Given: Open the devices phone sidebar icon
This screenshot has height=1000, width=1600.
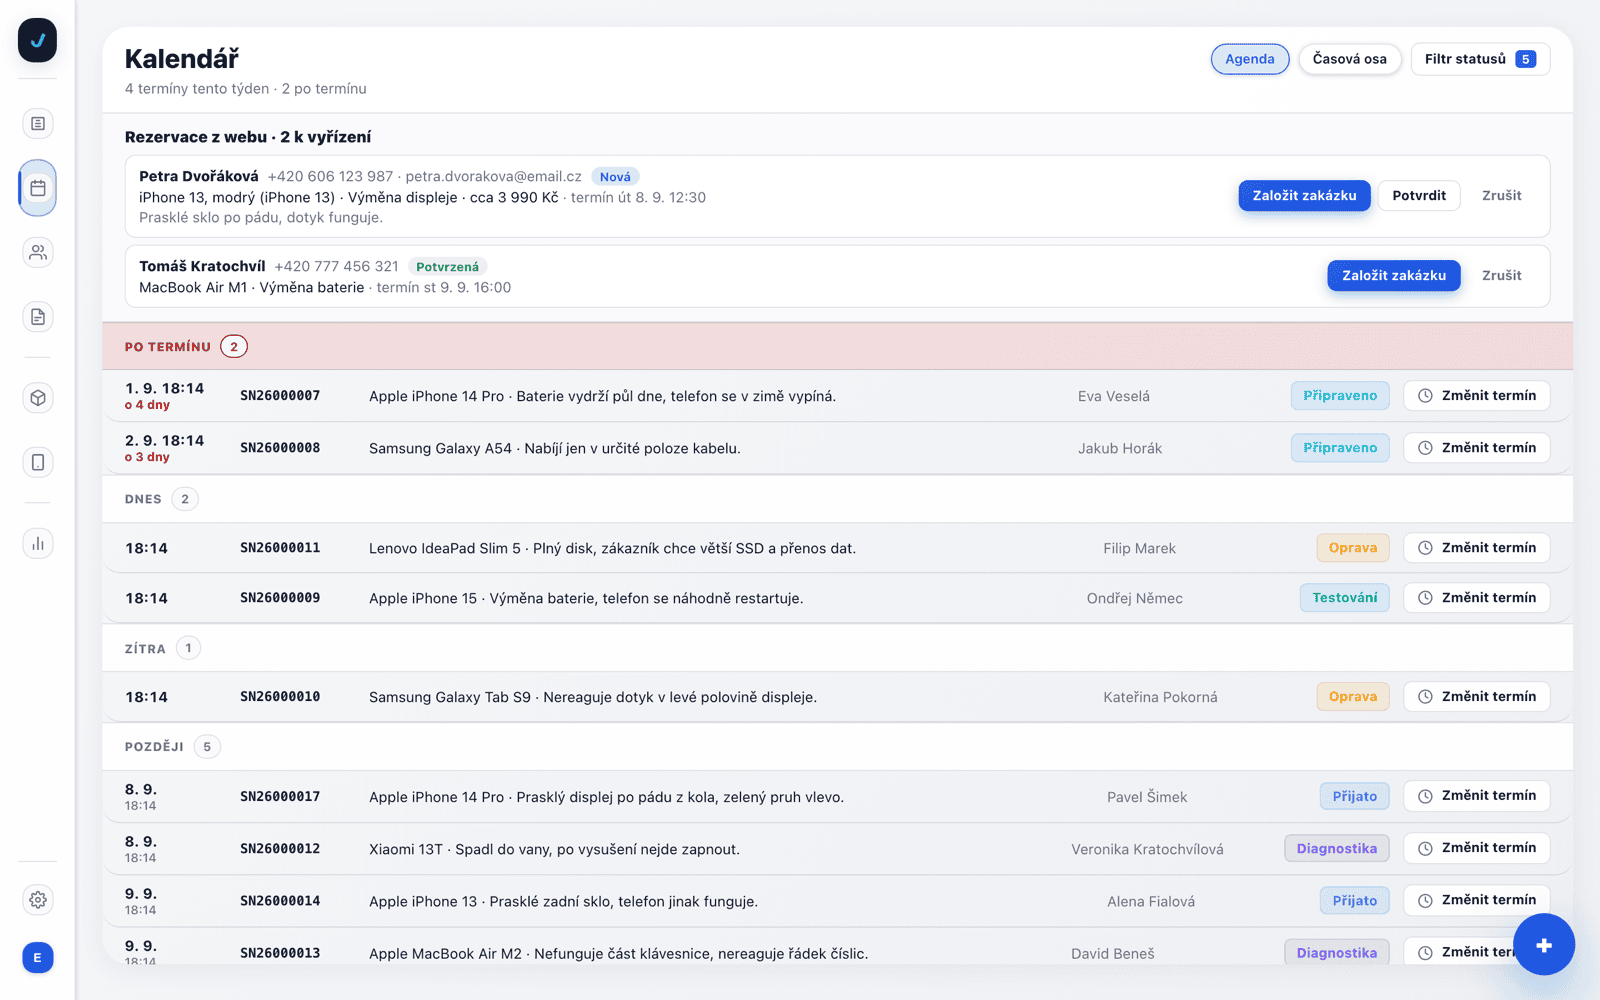Looking at the screenshot, I should [38, 462].
